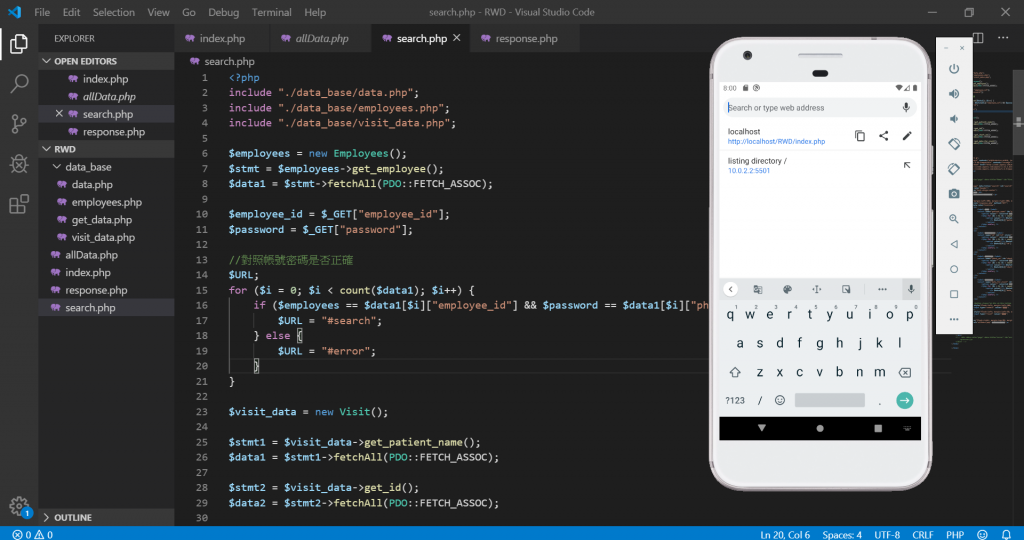Open notifications bell in status bar
The height and width of the screenshot is (540, 1024).
[x=1006, y=534]
